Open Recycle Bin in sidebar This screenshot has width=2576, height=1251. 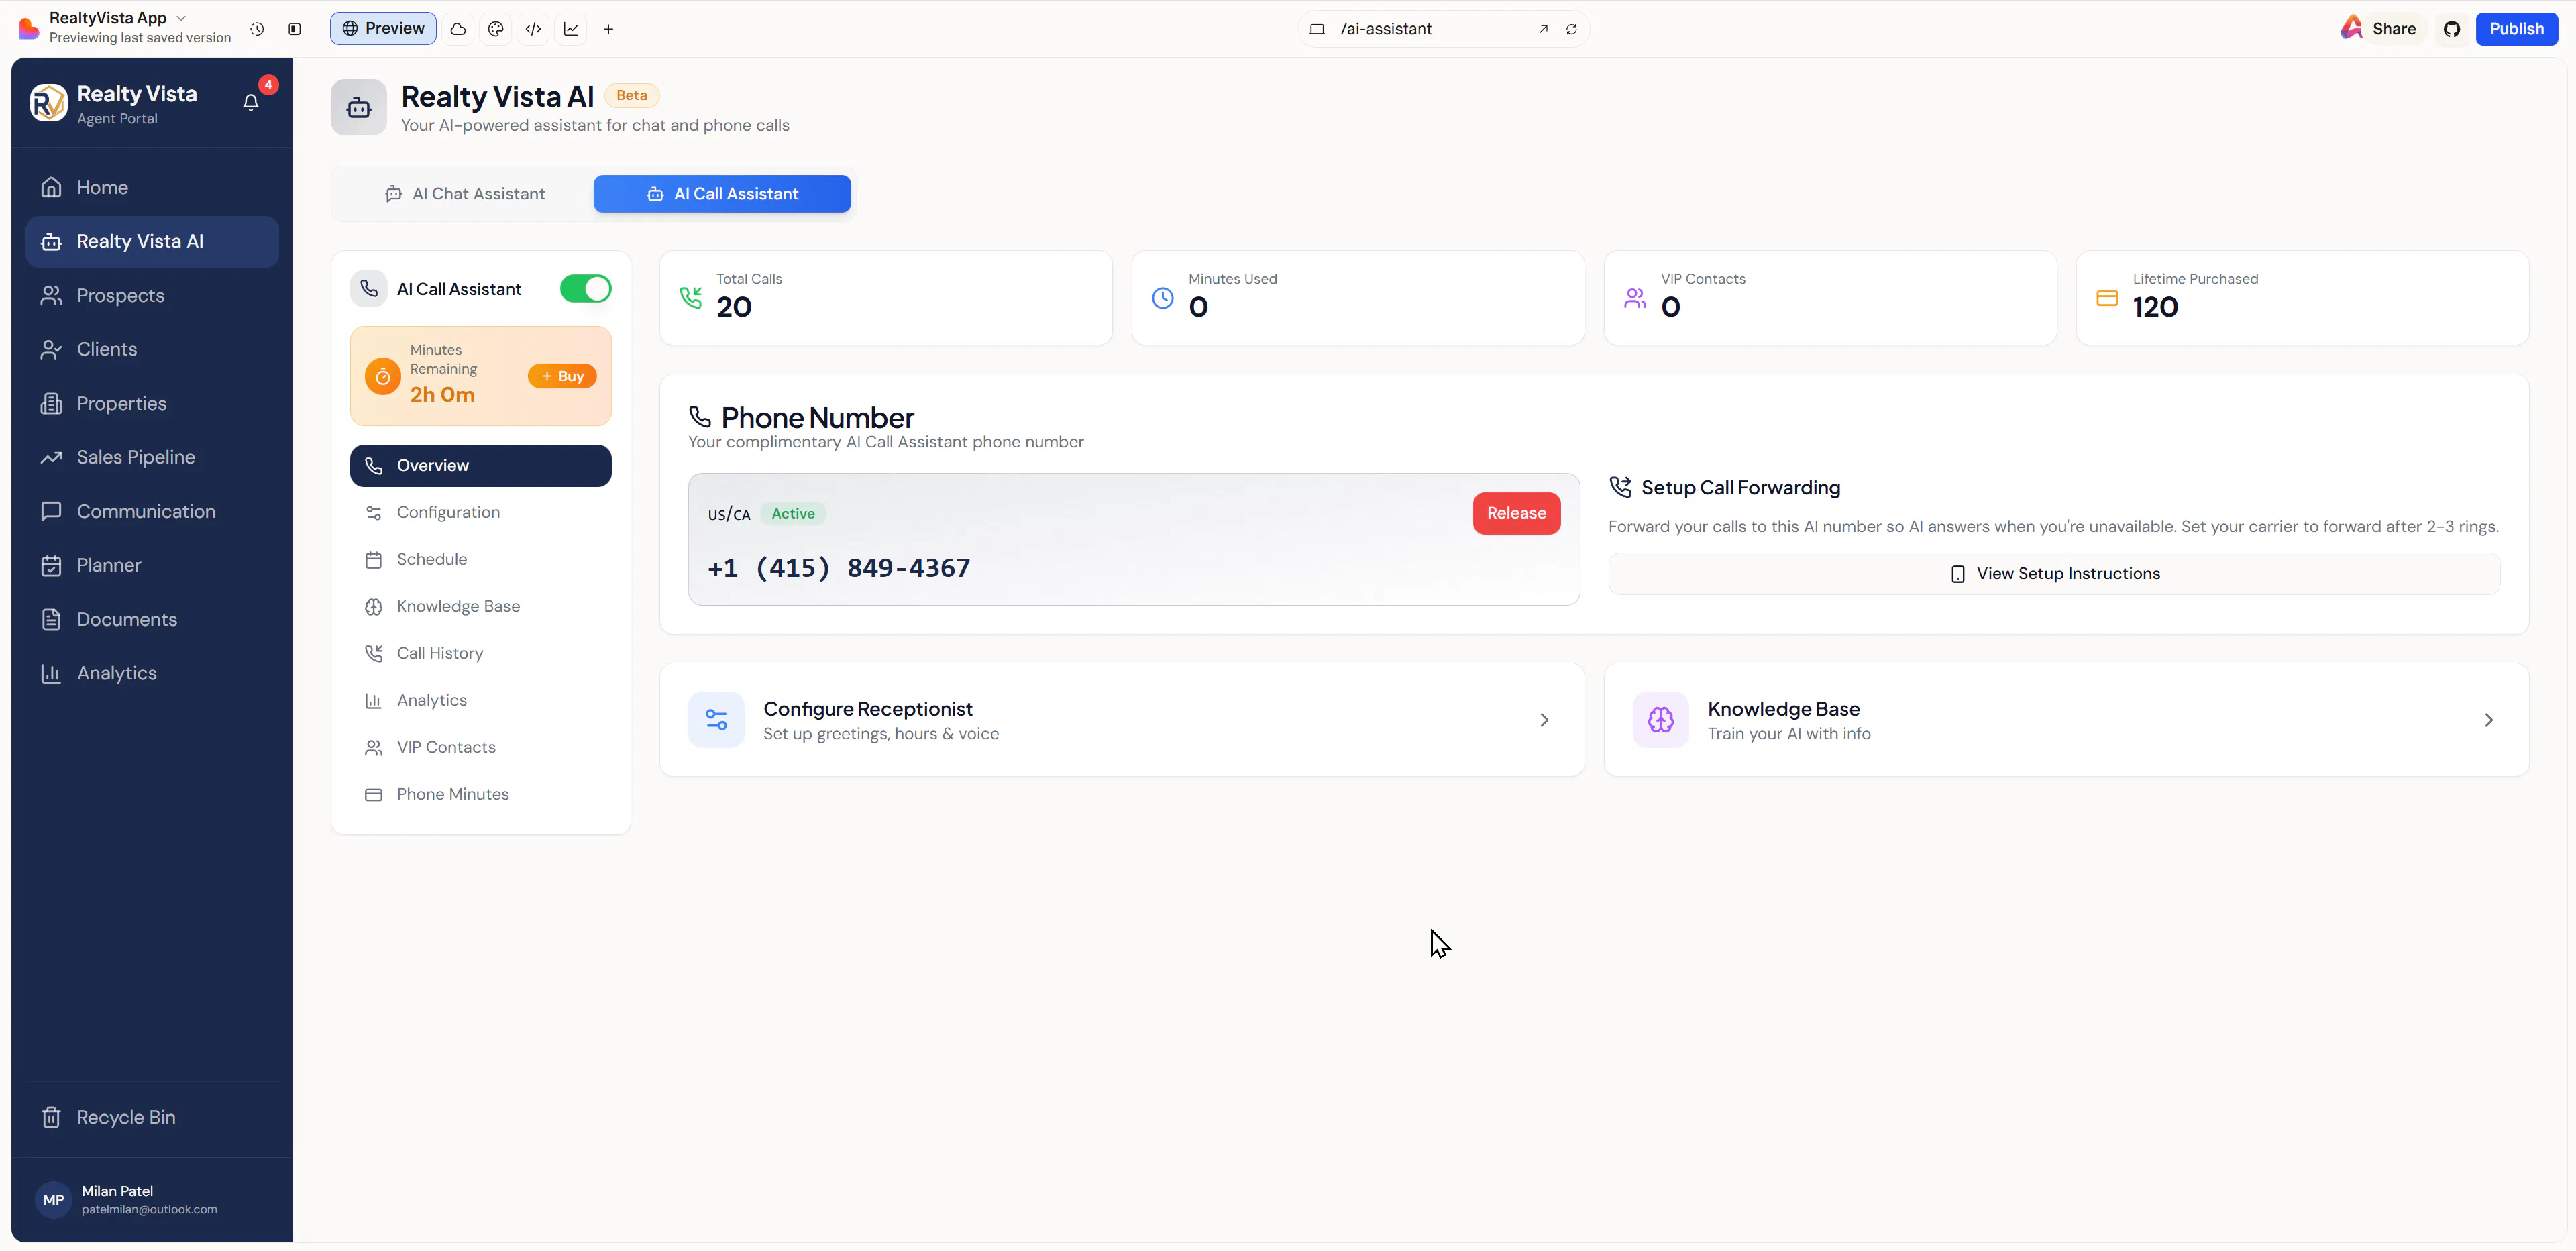coord(152,1118)
